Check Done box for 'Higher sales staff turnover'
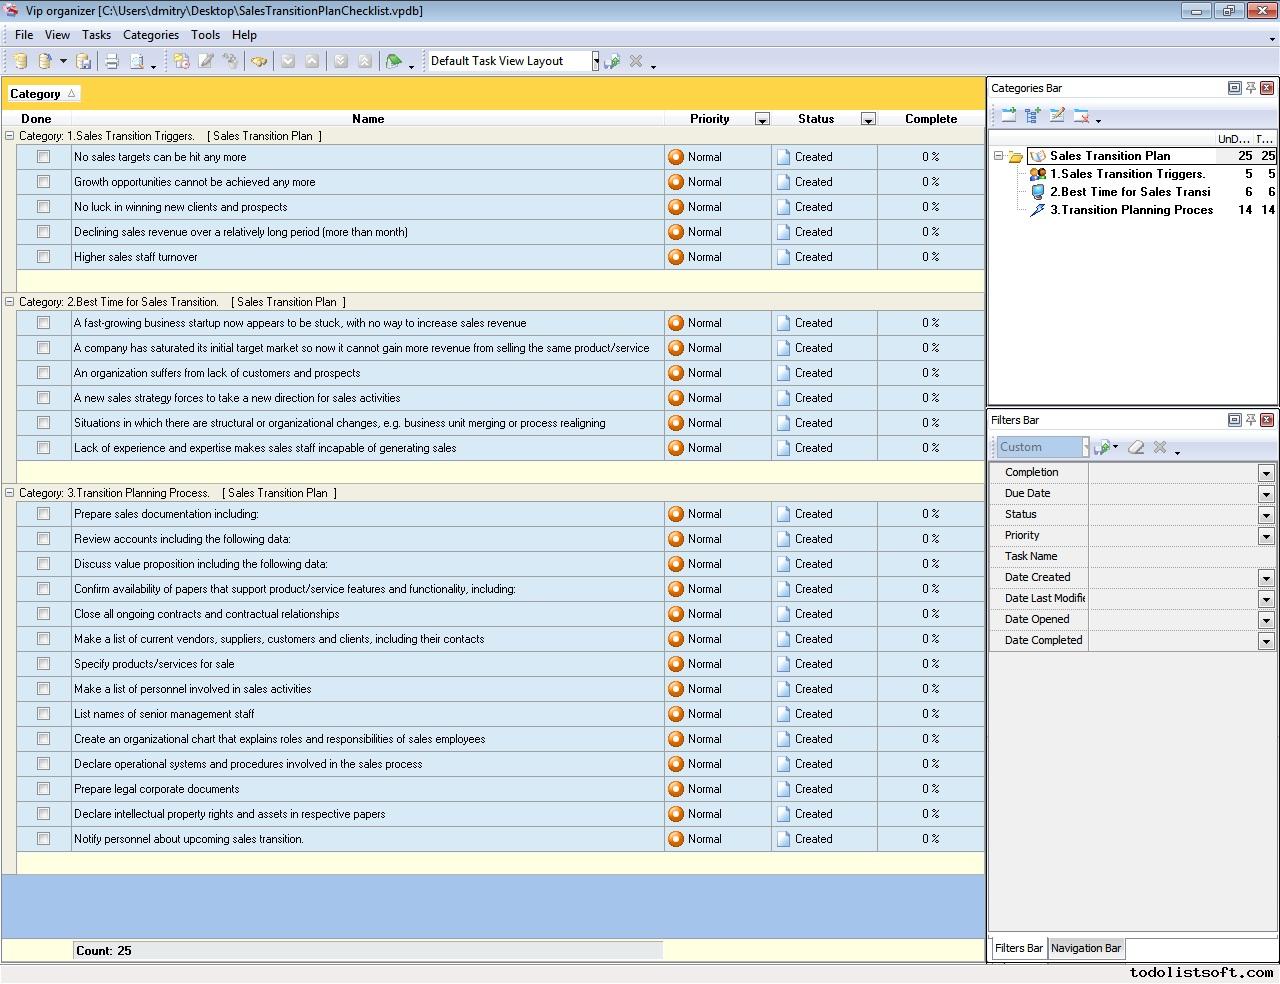Image resolution: width=1280 pixels, height=984 pixels. [43, 257]
